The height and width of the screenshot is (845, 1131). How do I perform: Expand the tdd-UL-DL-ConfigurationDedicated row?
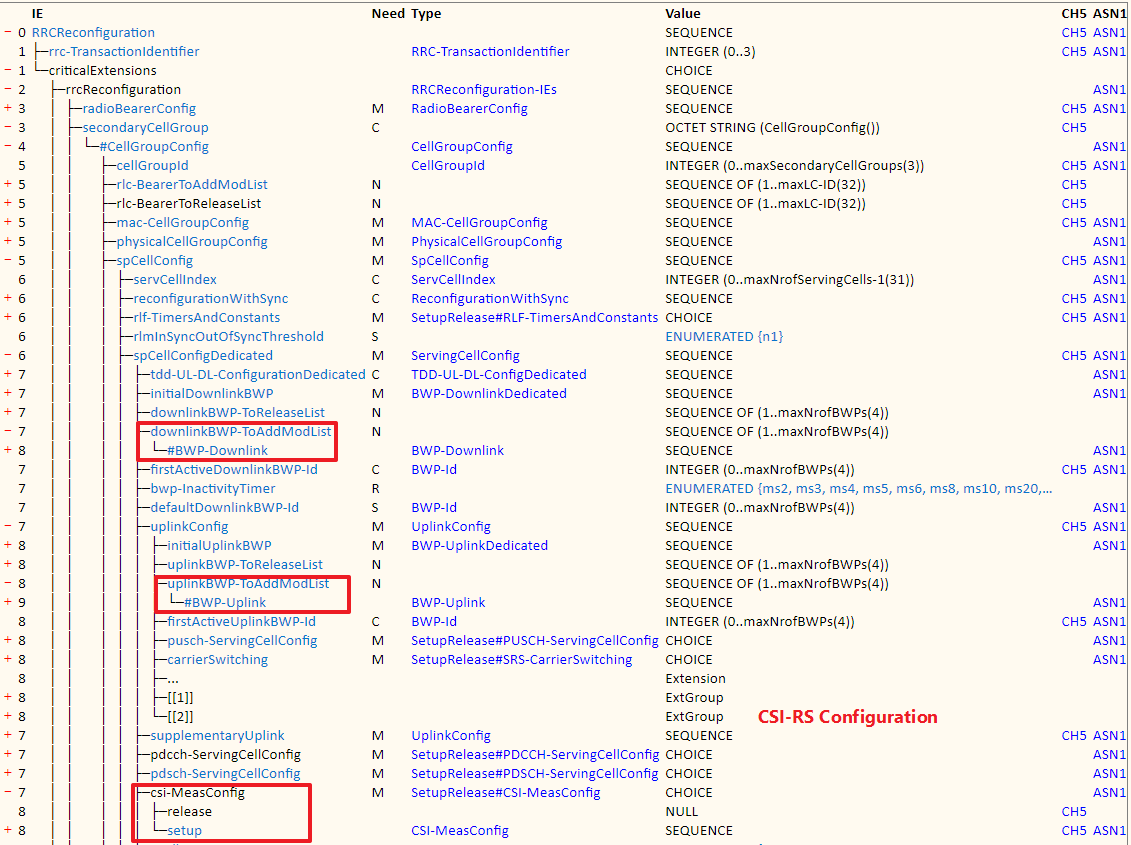8,375
